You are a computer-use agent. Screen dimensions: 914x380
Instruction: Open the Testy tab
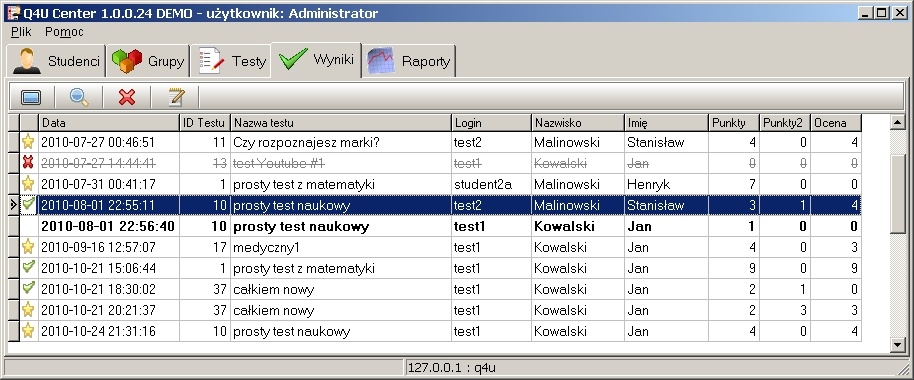[x=231, y=61]
